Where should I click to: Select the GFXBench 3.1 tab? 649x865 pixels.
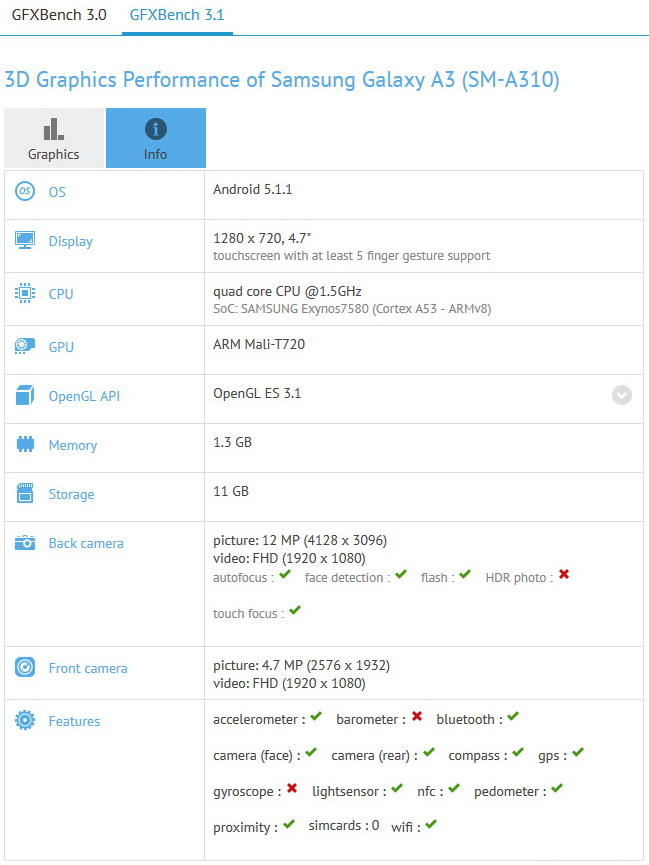coord(177,15)
